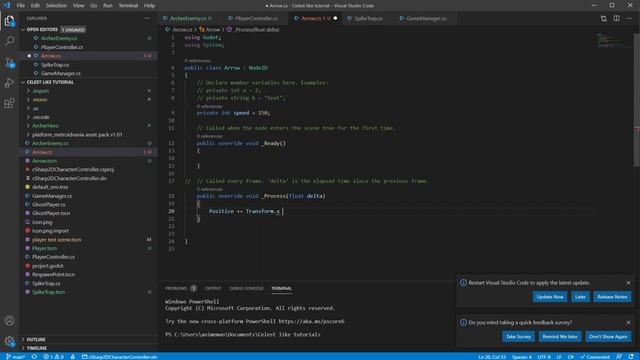
Task: Open the Selection menu
Action: (x=56, y=5)
